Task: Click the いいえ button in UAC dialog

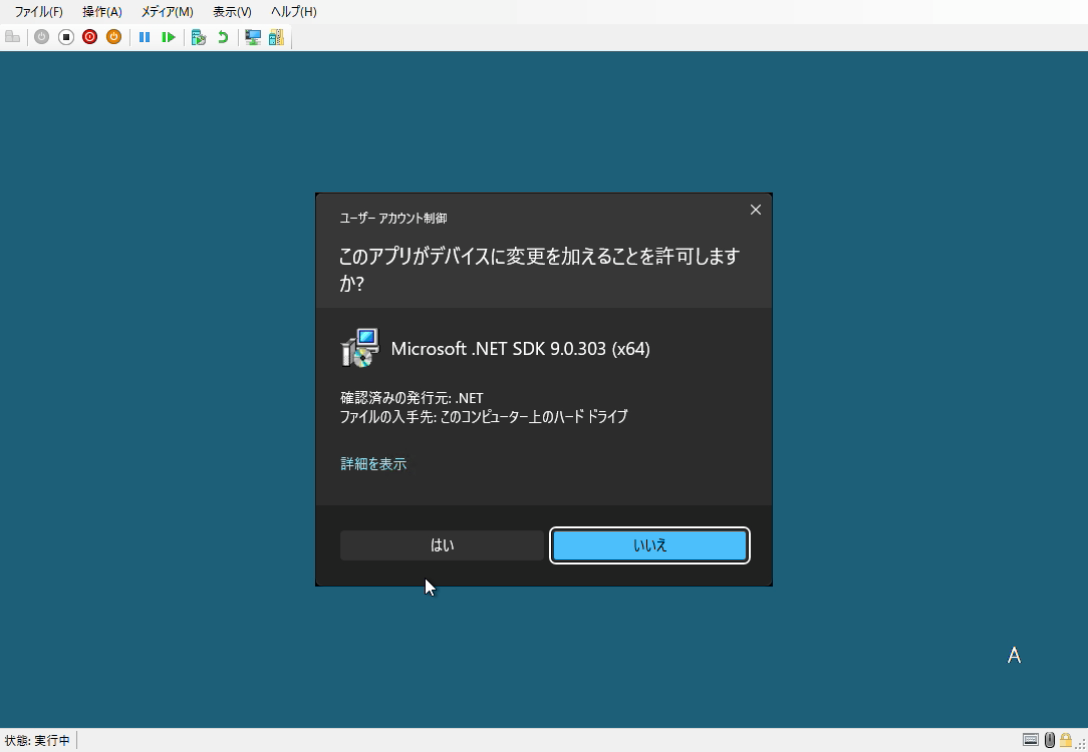Action: pos(649,545)
